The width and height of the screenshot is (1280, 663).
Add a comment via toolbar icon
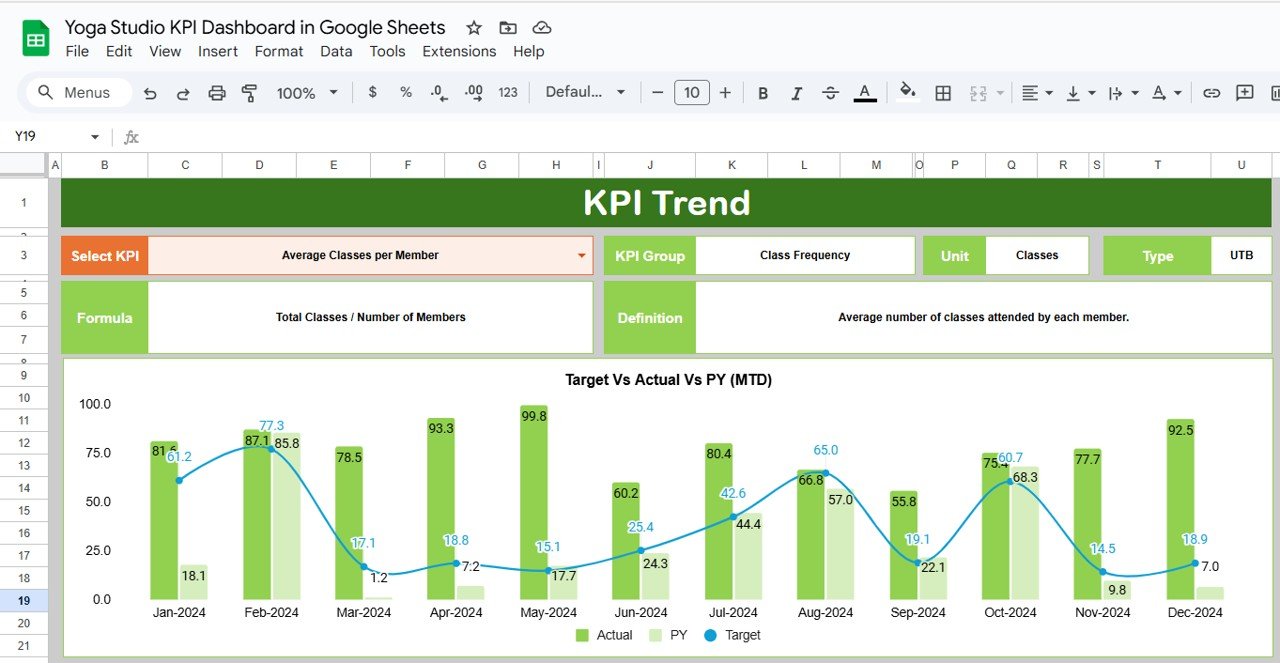click(1244, 93)
